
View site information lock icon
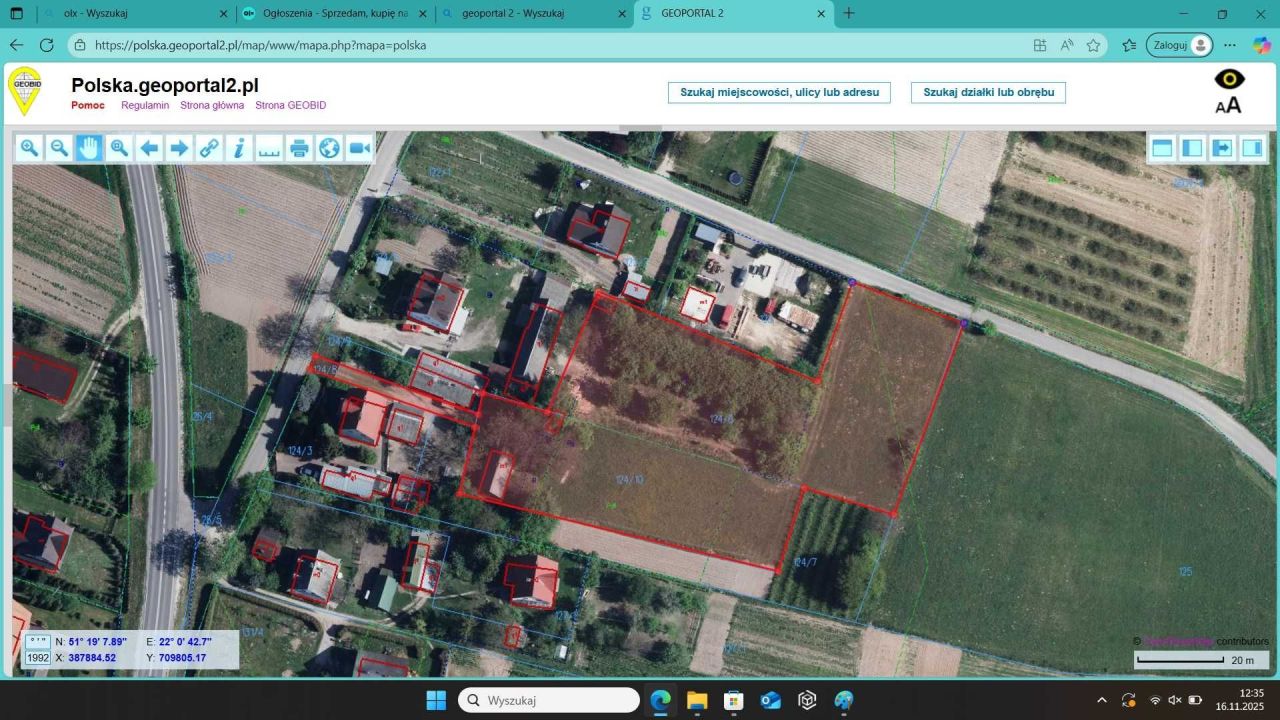pyautogui.click(x=81, y=45)
